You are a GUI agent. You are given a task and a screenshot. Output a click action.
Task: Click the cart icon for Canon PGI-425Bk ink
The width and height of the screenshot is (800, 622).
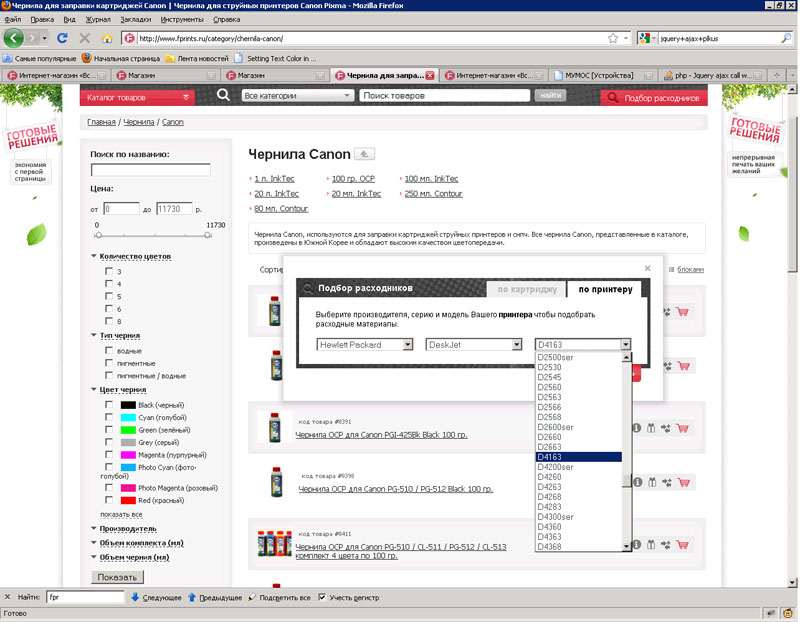(682, 428)
